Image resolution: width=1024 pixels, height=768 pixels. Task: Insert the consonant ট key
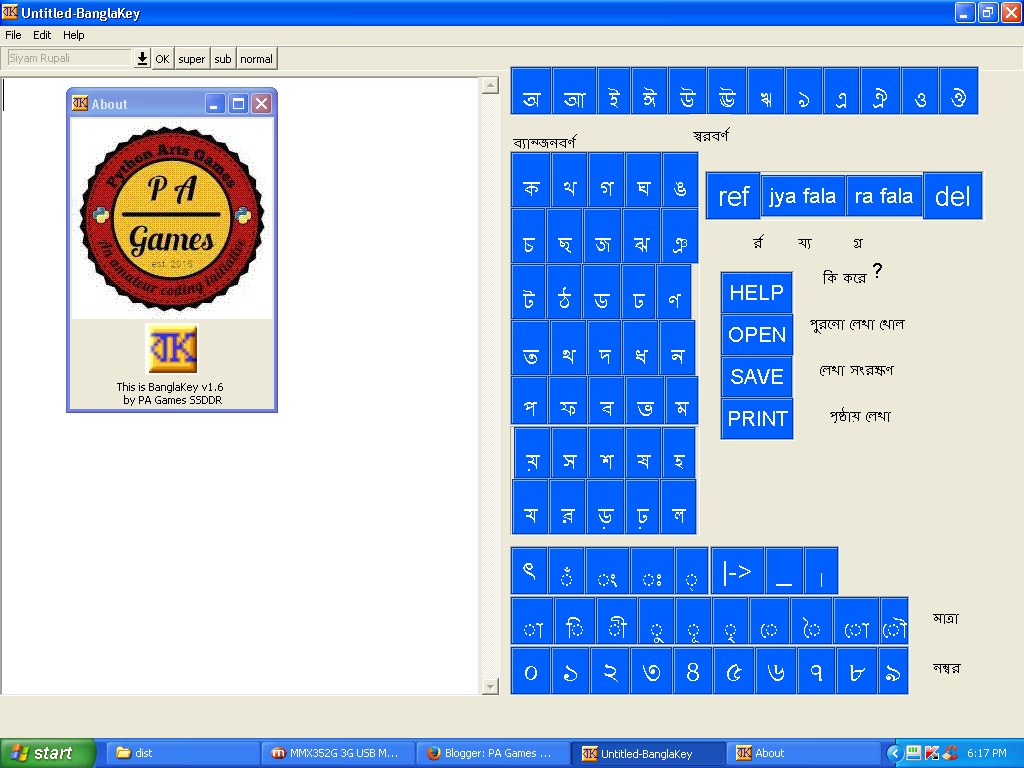[x=528, y=292]
